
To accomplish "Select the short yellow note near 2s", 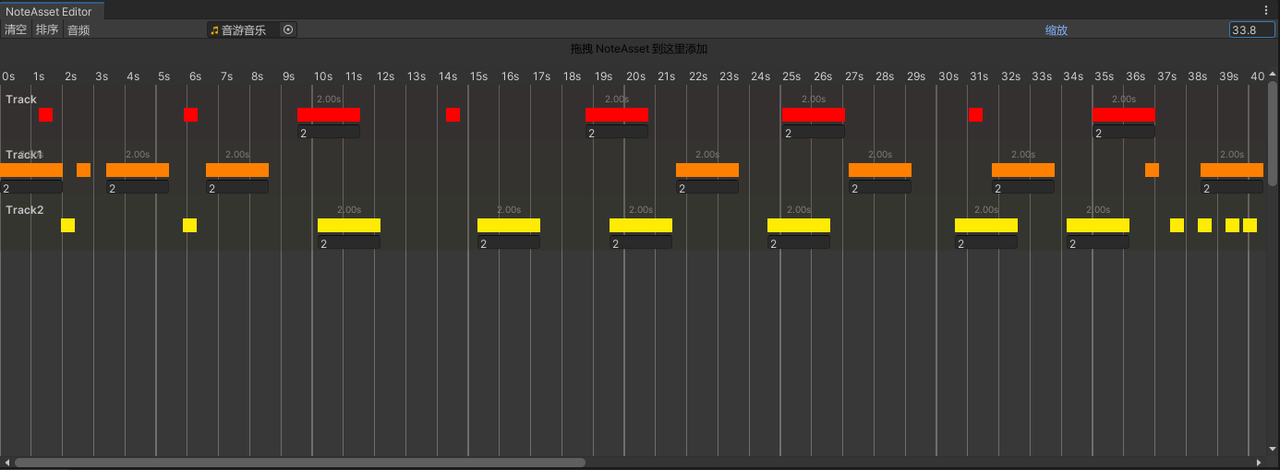I will 68,225.
